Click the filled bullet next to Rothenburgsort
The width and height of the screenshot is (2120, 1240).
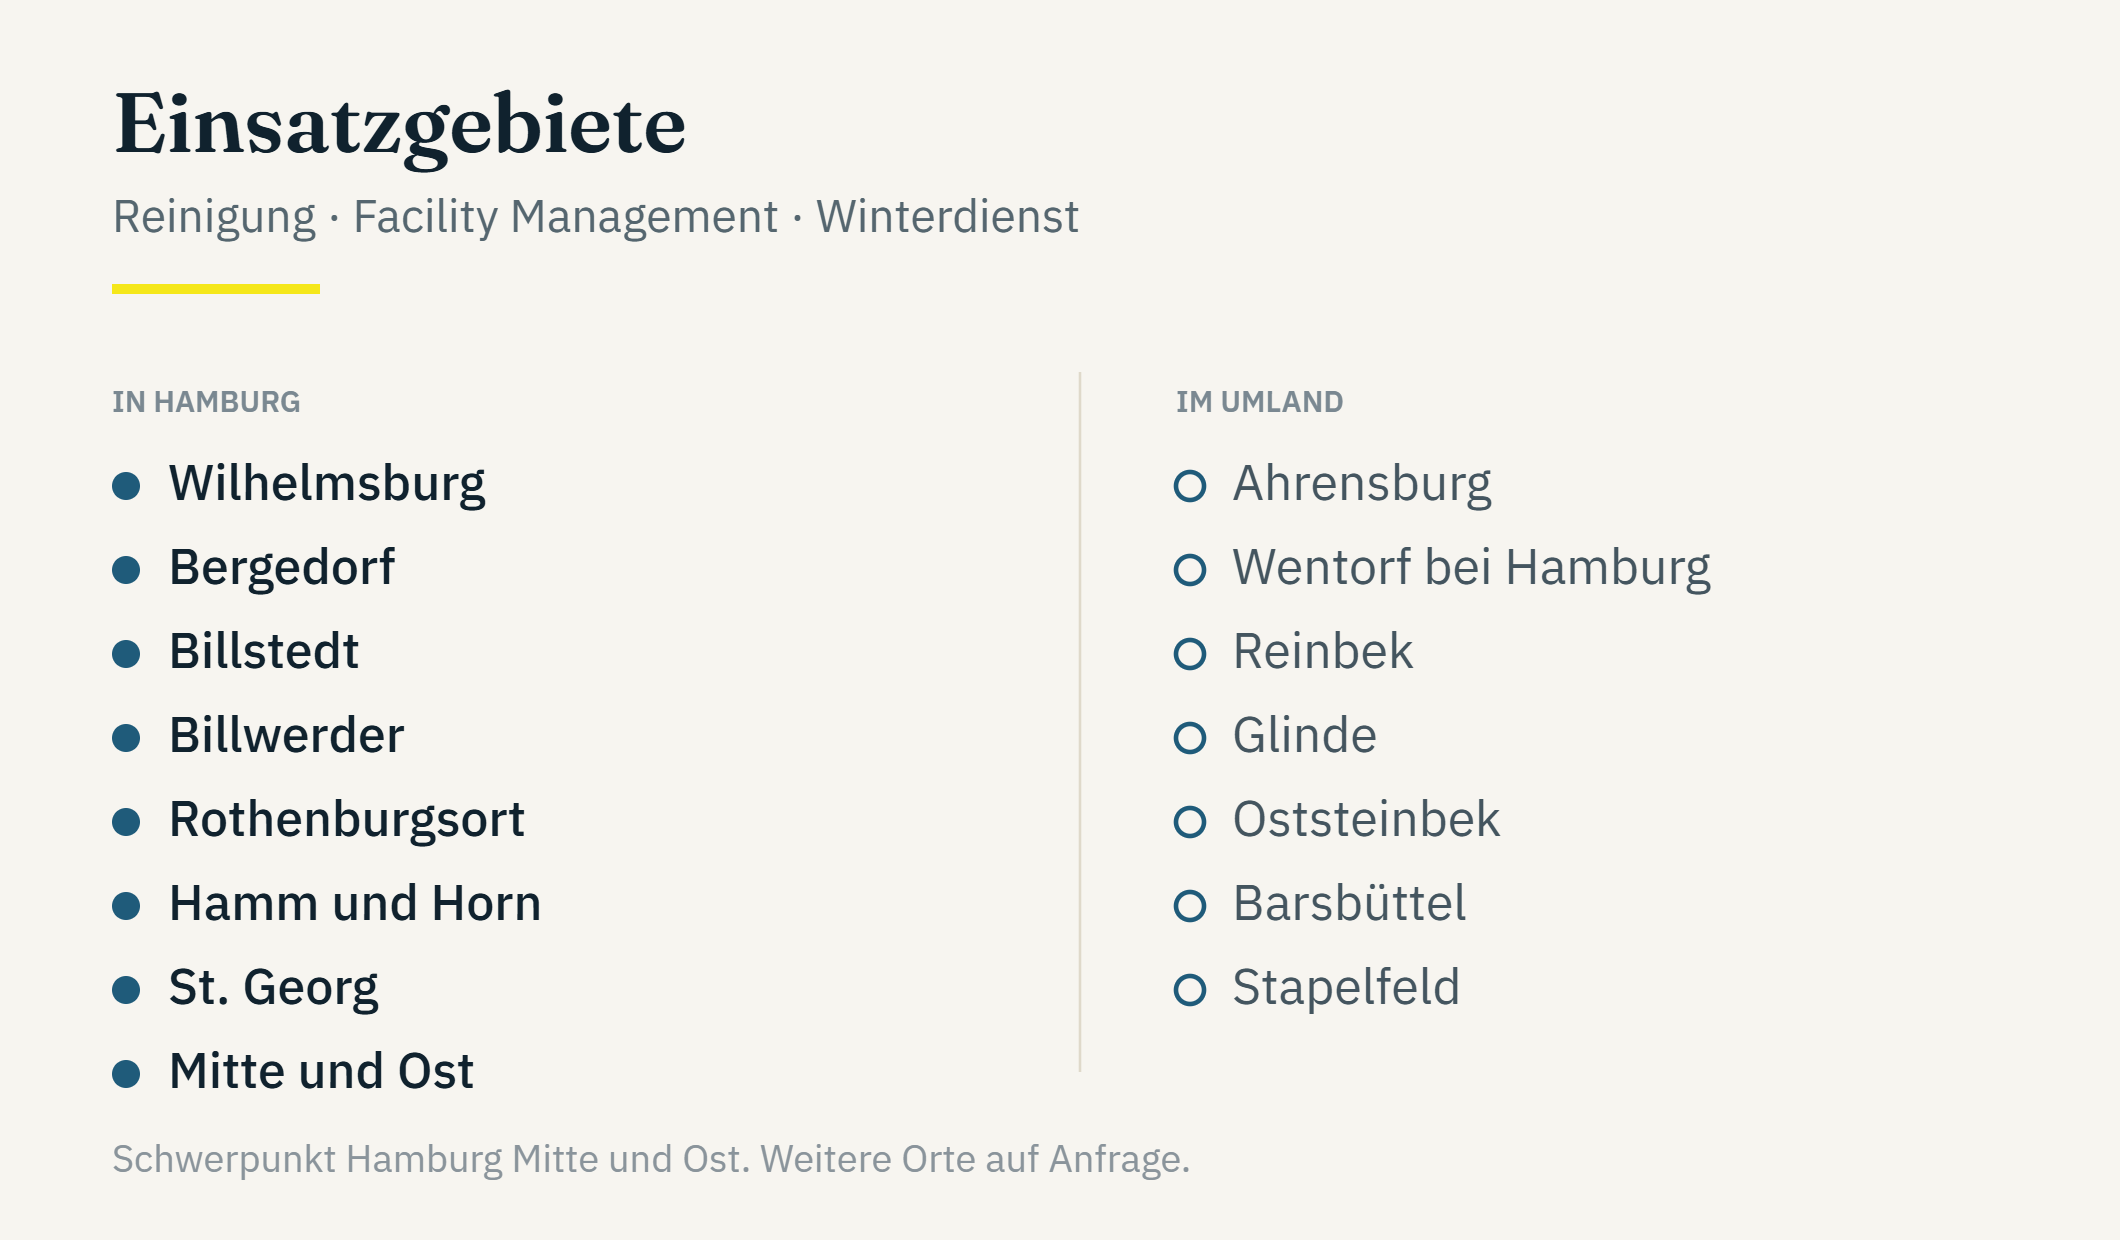[x=126, y=822]
